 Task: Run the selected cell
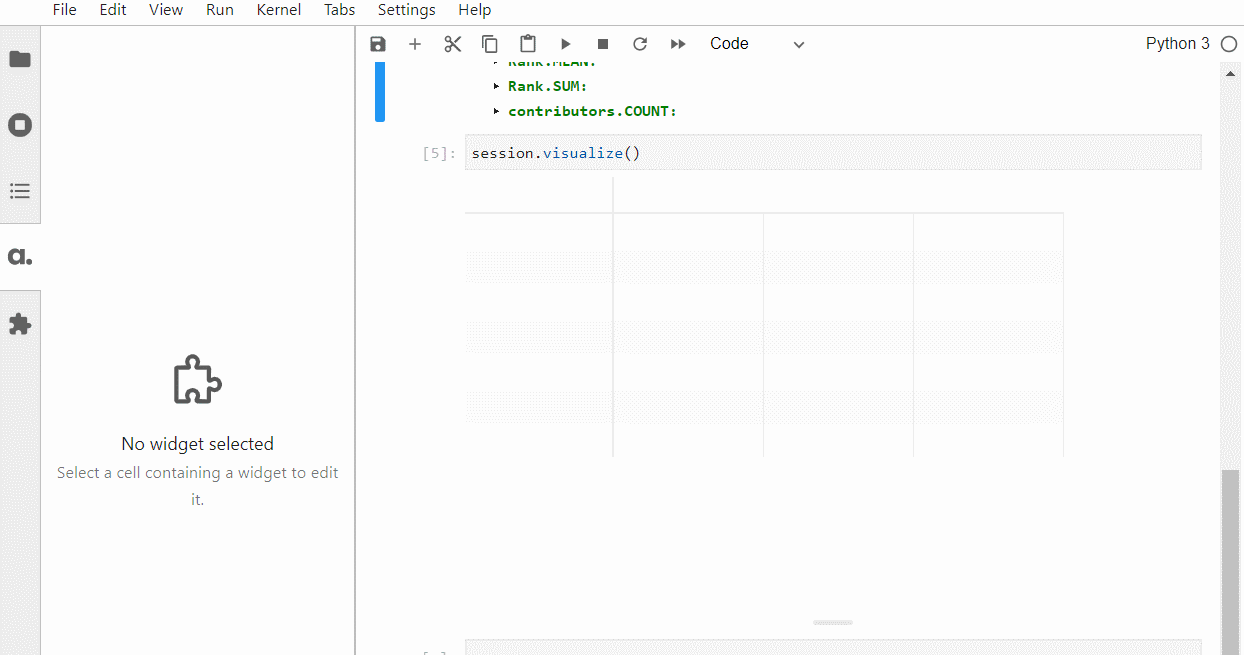(x=565, y=44)
